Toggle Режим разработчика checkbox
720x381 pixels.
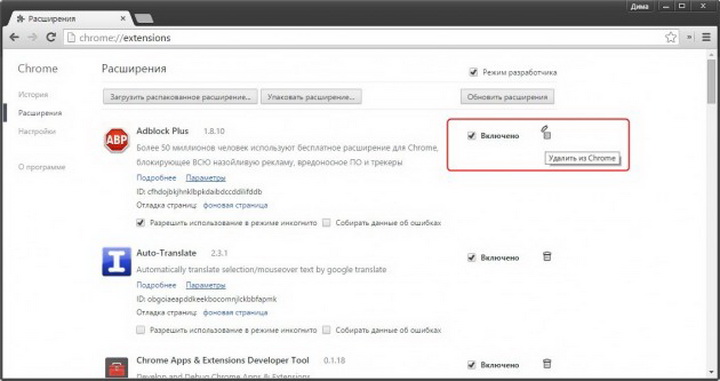(473, 73)
